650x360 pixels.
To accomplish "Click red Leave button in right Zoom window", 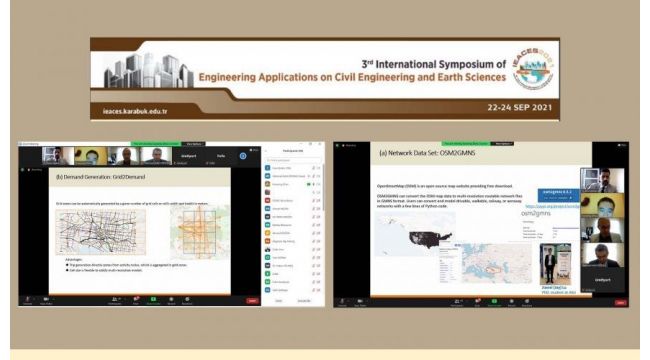I will [x=620, y=303].
